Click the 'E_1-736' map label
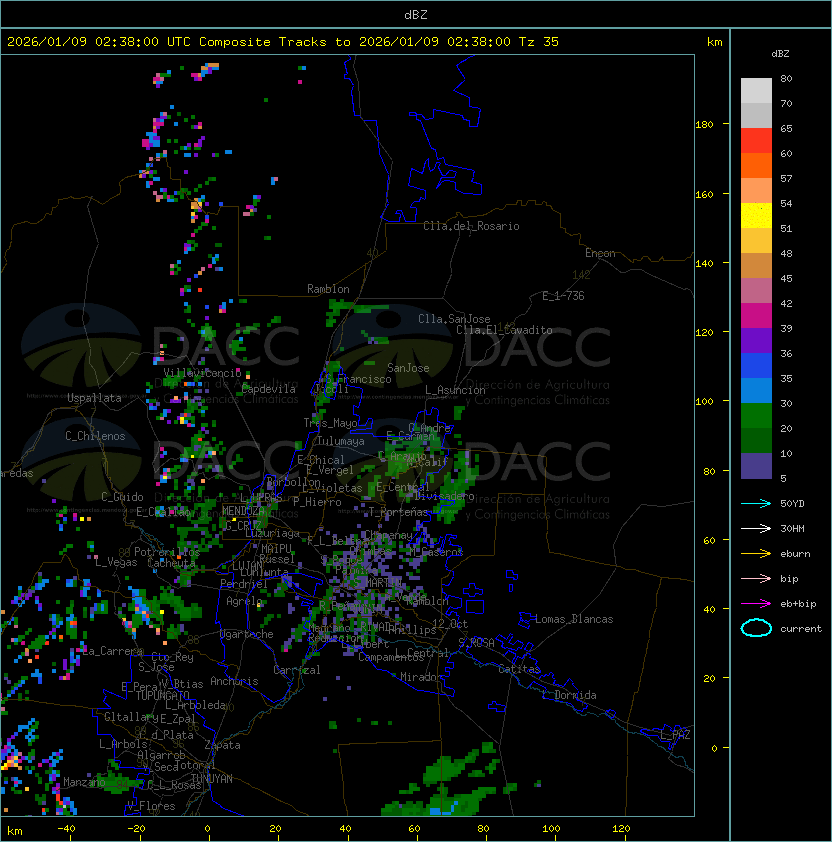The image size is (832, 842). pos(563,296)
